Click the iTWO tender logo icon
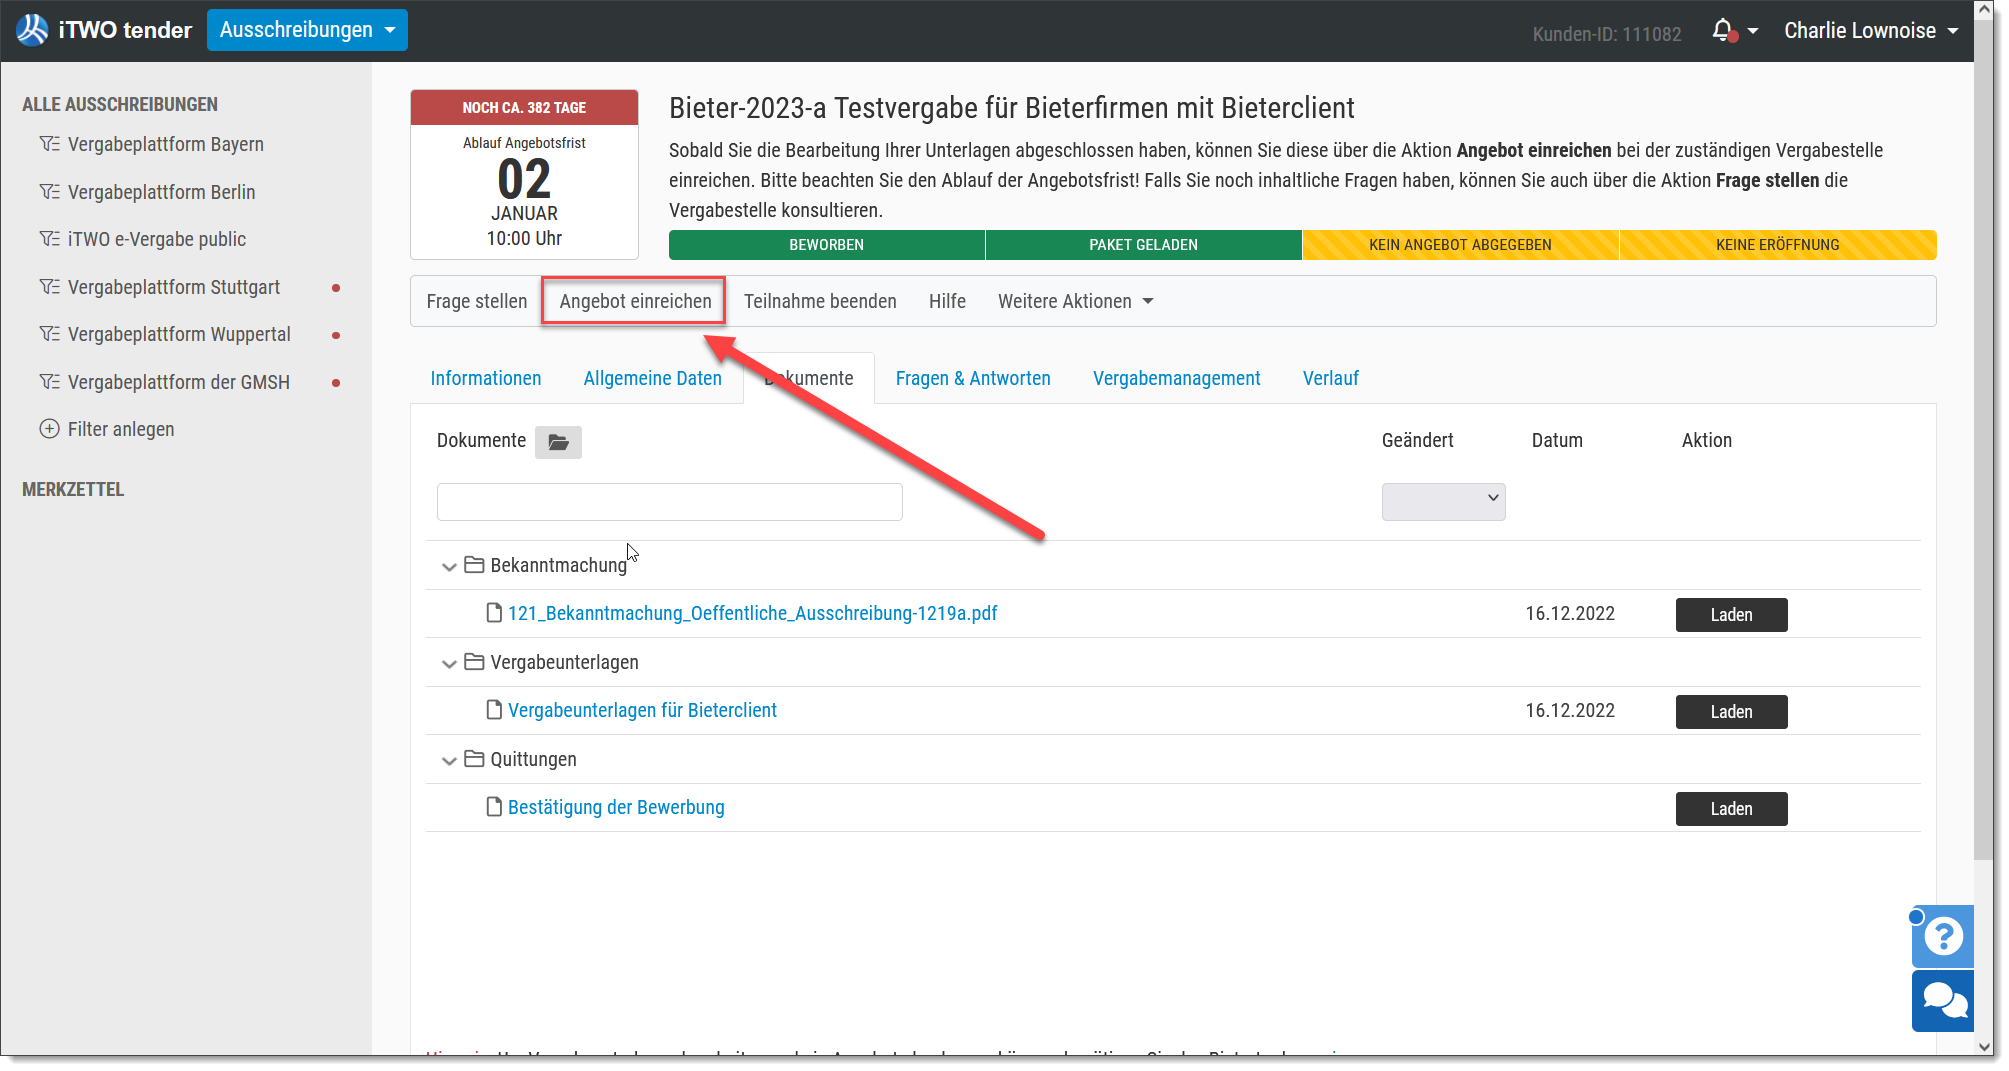 pyautogui.click(x=32, y=30)
